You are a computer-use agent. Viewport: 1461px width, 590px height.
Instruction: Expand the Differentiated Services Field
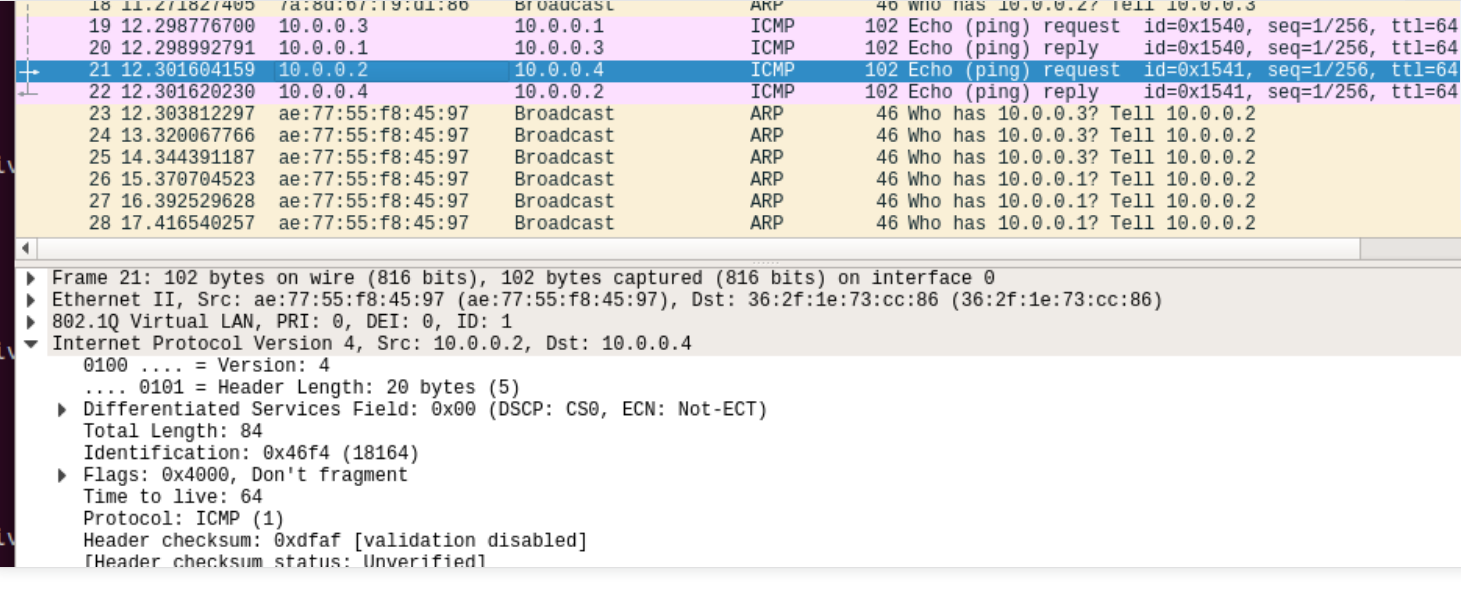click(x=62, y=410)
